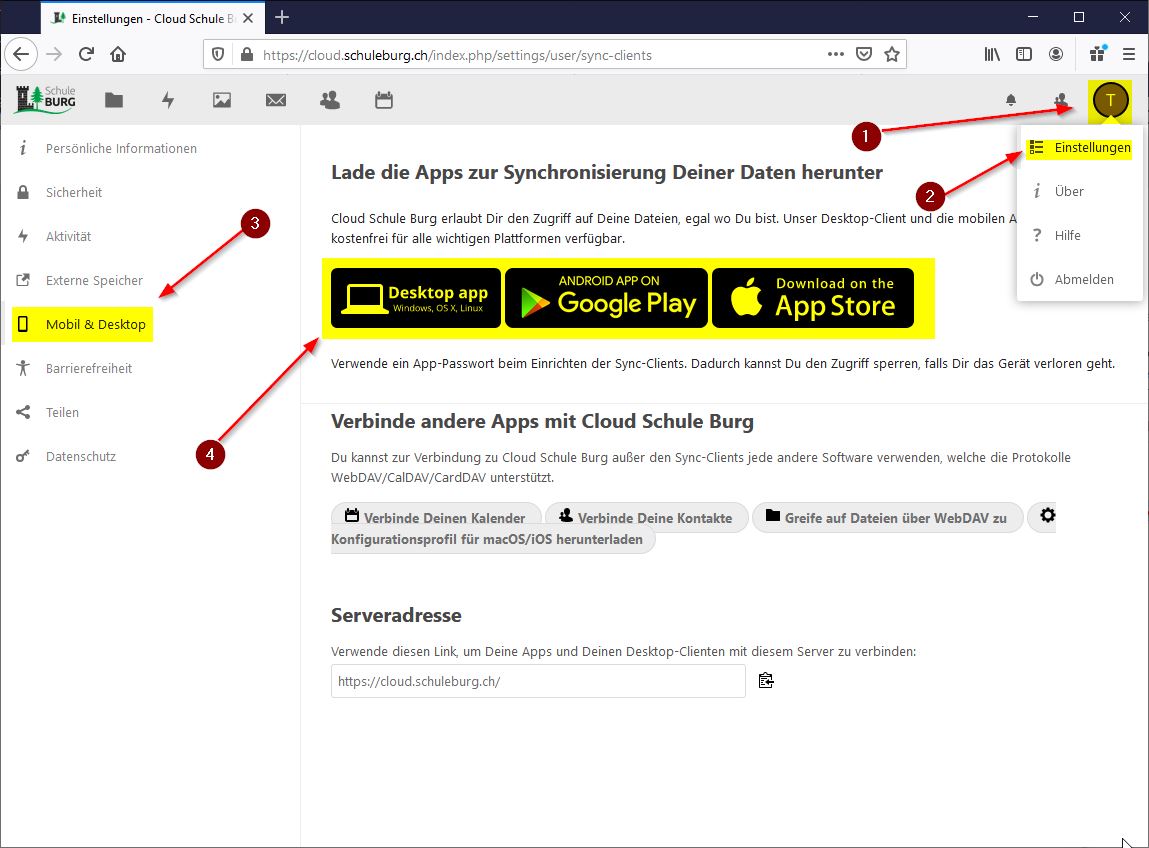Open Persönliche Informationen section
This screenshot has width=1149, height=848.
(x=121, y=149)
